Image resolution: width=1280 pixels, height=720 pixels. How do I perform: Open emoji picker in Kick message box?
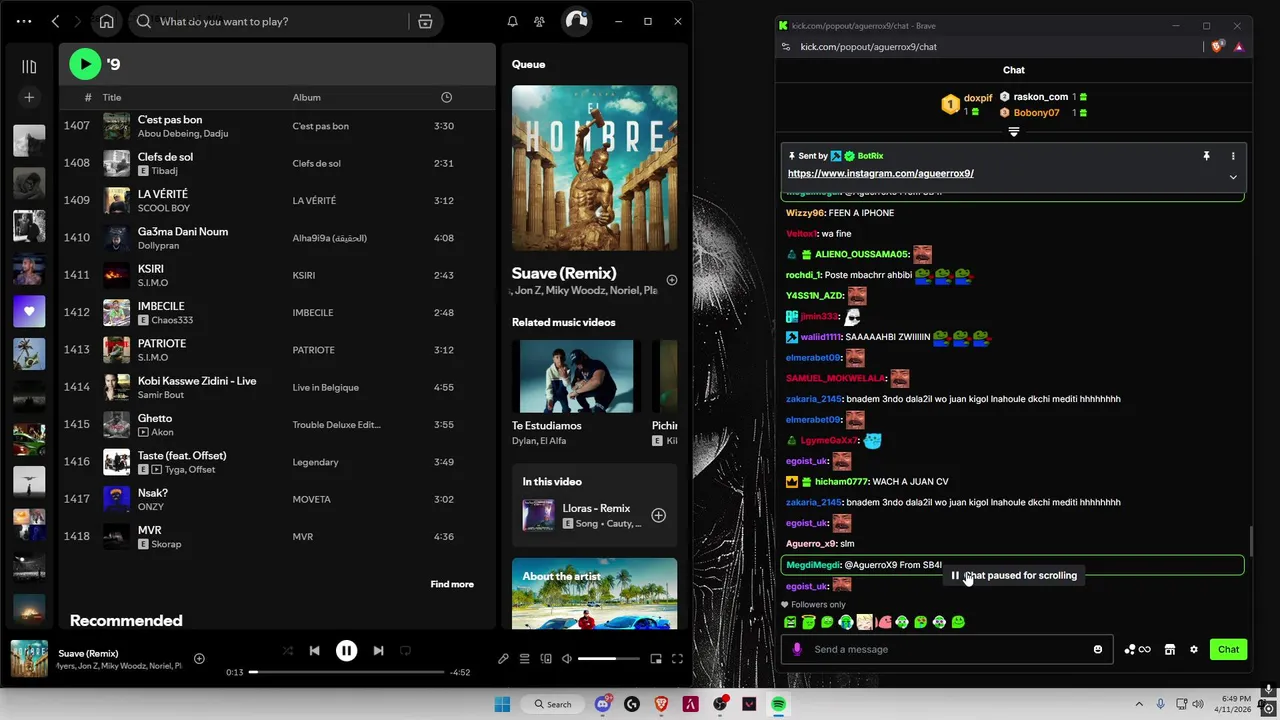tap(1098, 649)
